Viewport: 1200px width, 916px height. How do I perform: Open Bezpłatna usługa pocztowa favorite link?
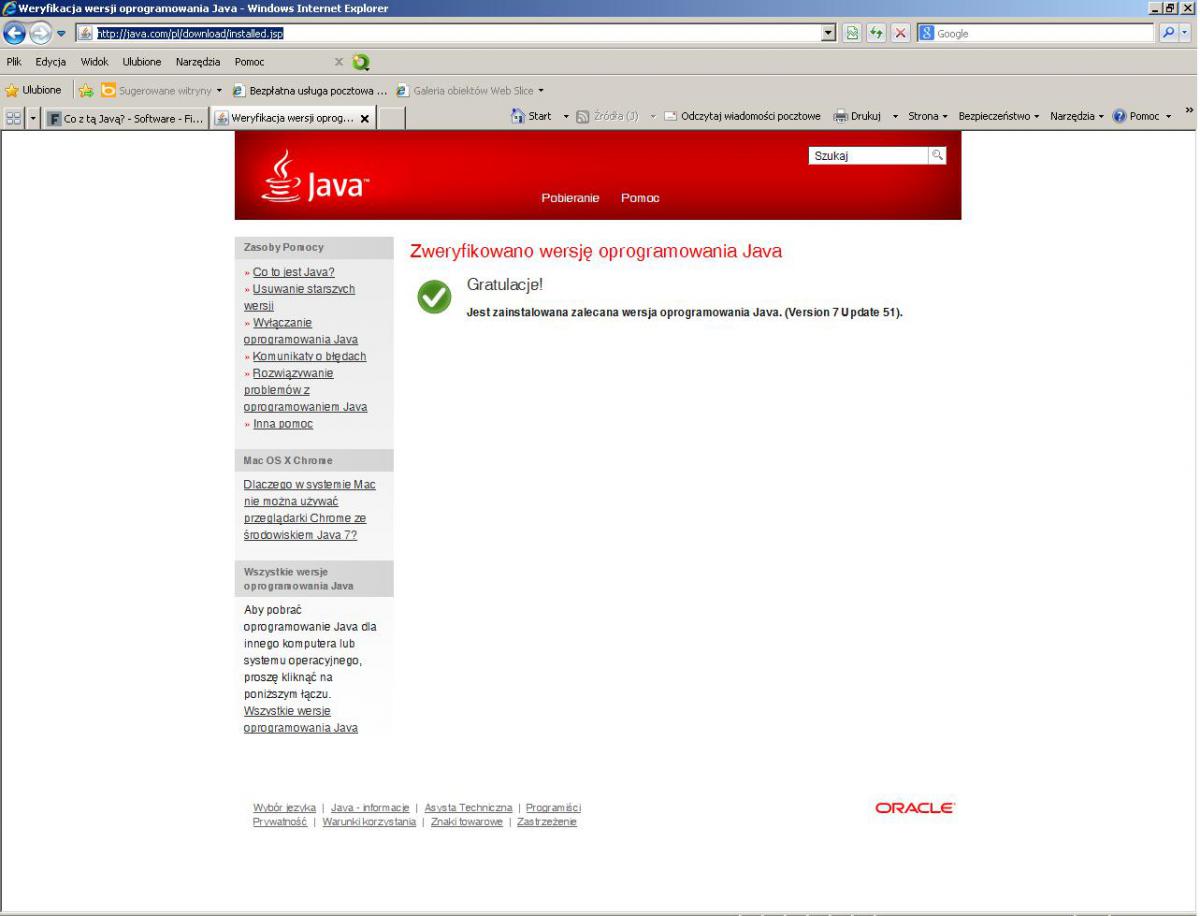pyautogui.click(x=311, y=89)
